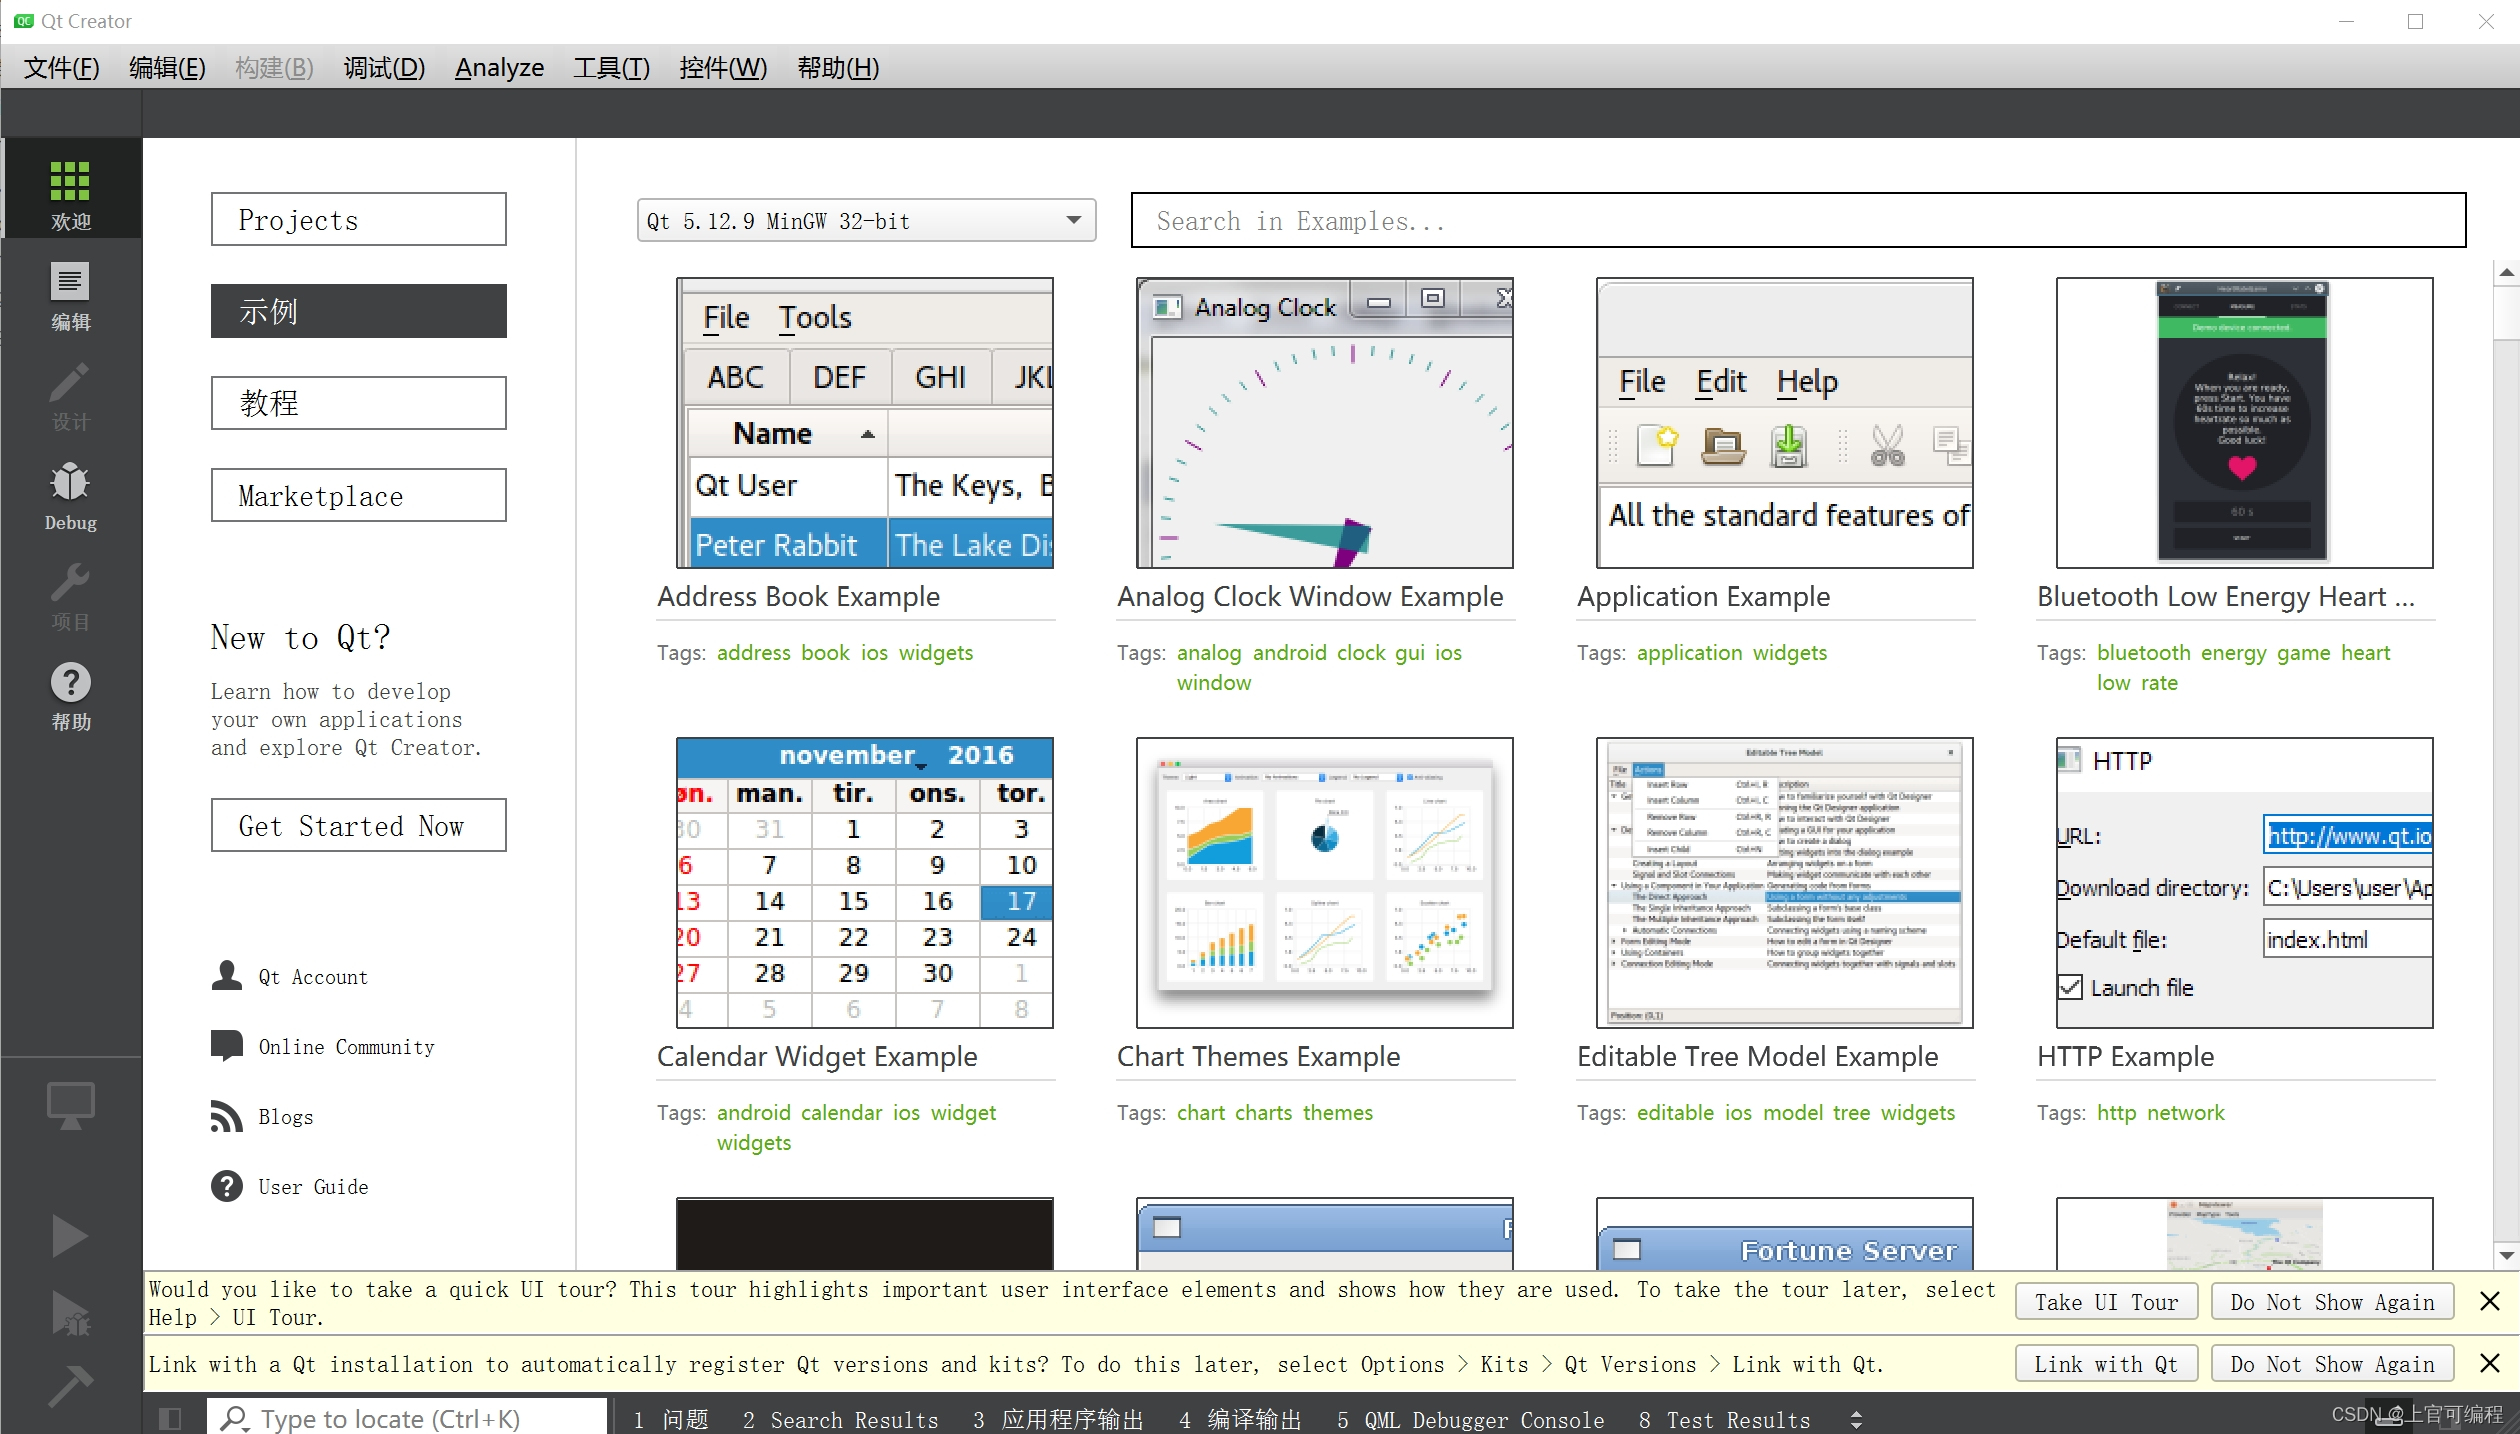Screen dimensions: 2520x1434
Task: Dismiss the Link with Qt notification
Action: [2489, 1363]
